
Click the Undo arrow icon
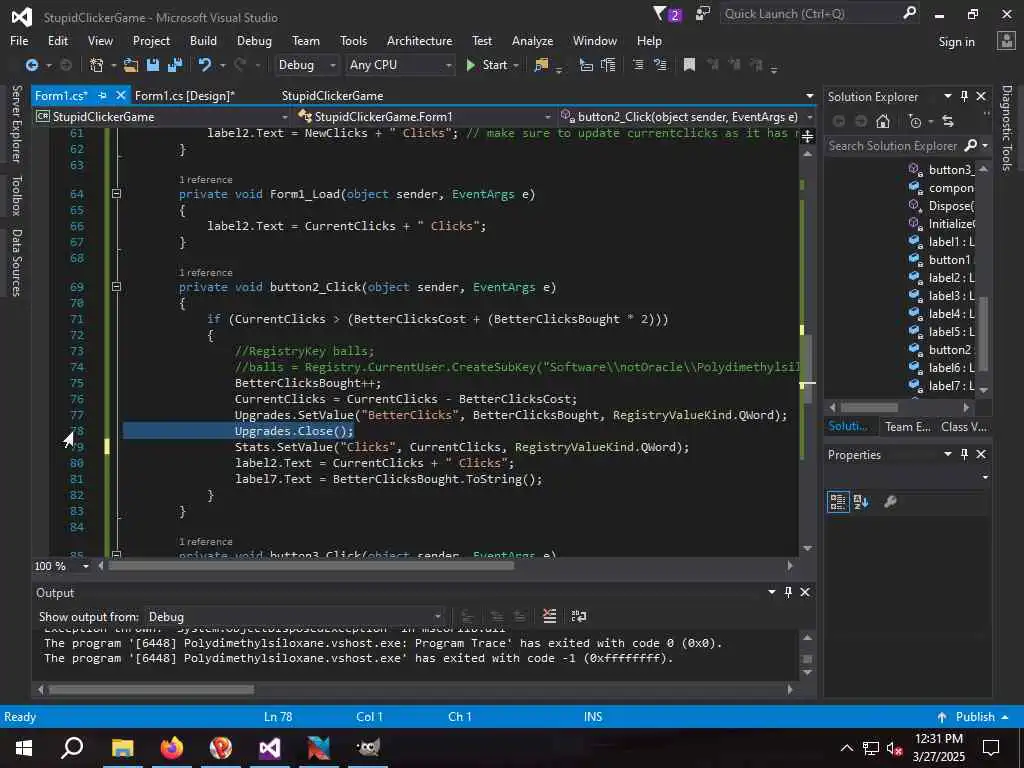pyautogui.click(x=204, y=65)
